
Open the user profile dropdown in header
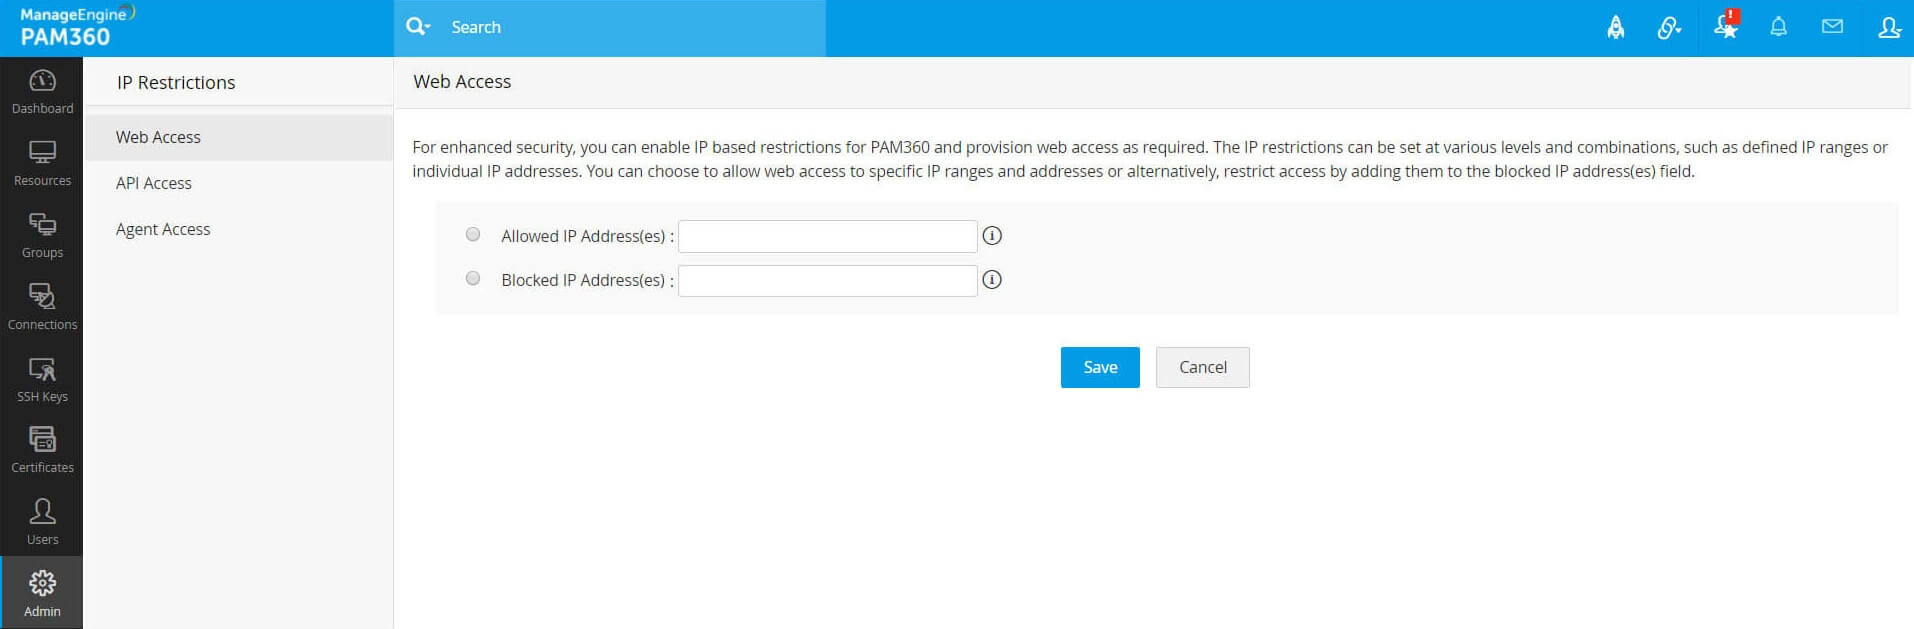click(1888, 28)
